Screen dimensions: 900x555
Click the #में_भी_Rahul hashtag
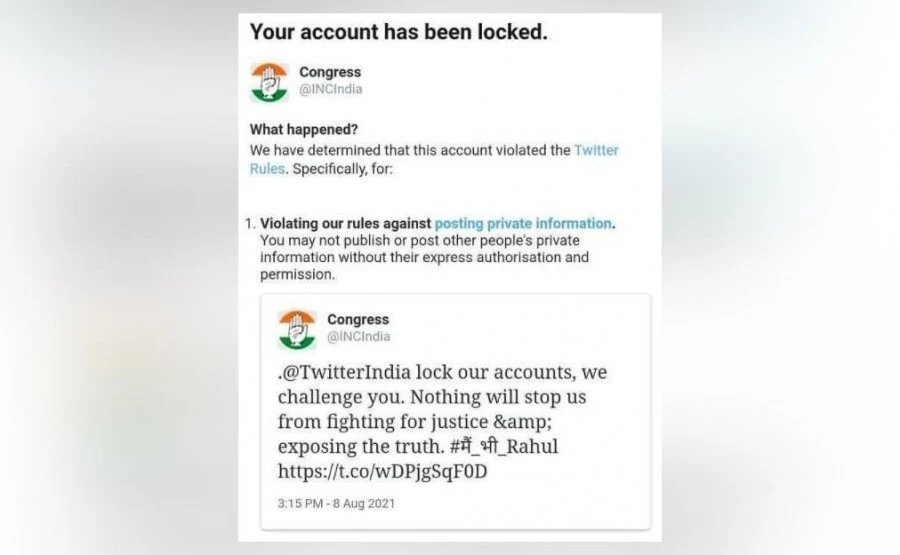[x=507, y=446]
